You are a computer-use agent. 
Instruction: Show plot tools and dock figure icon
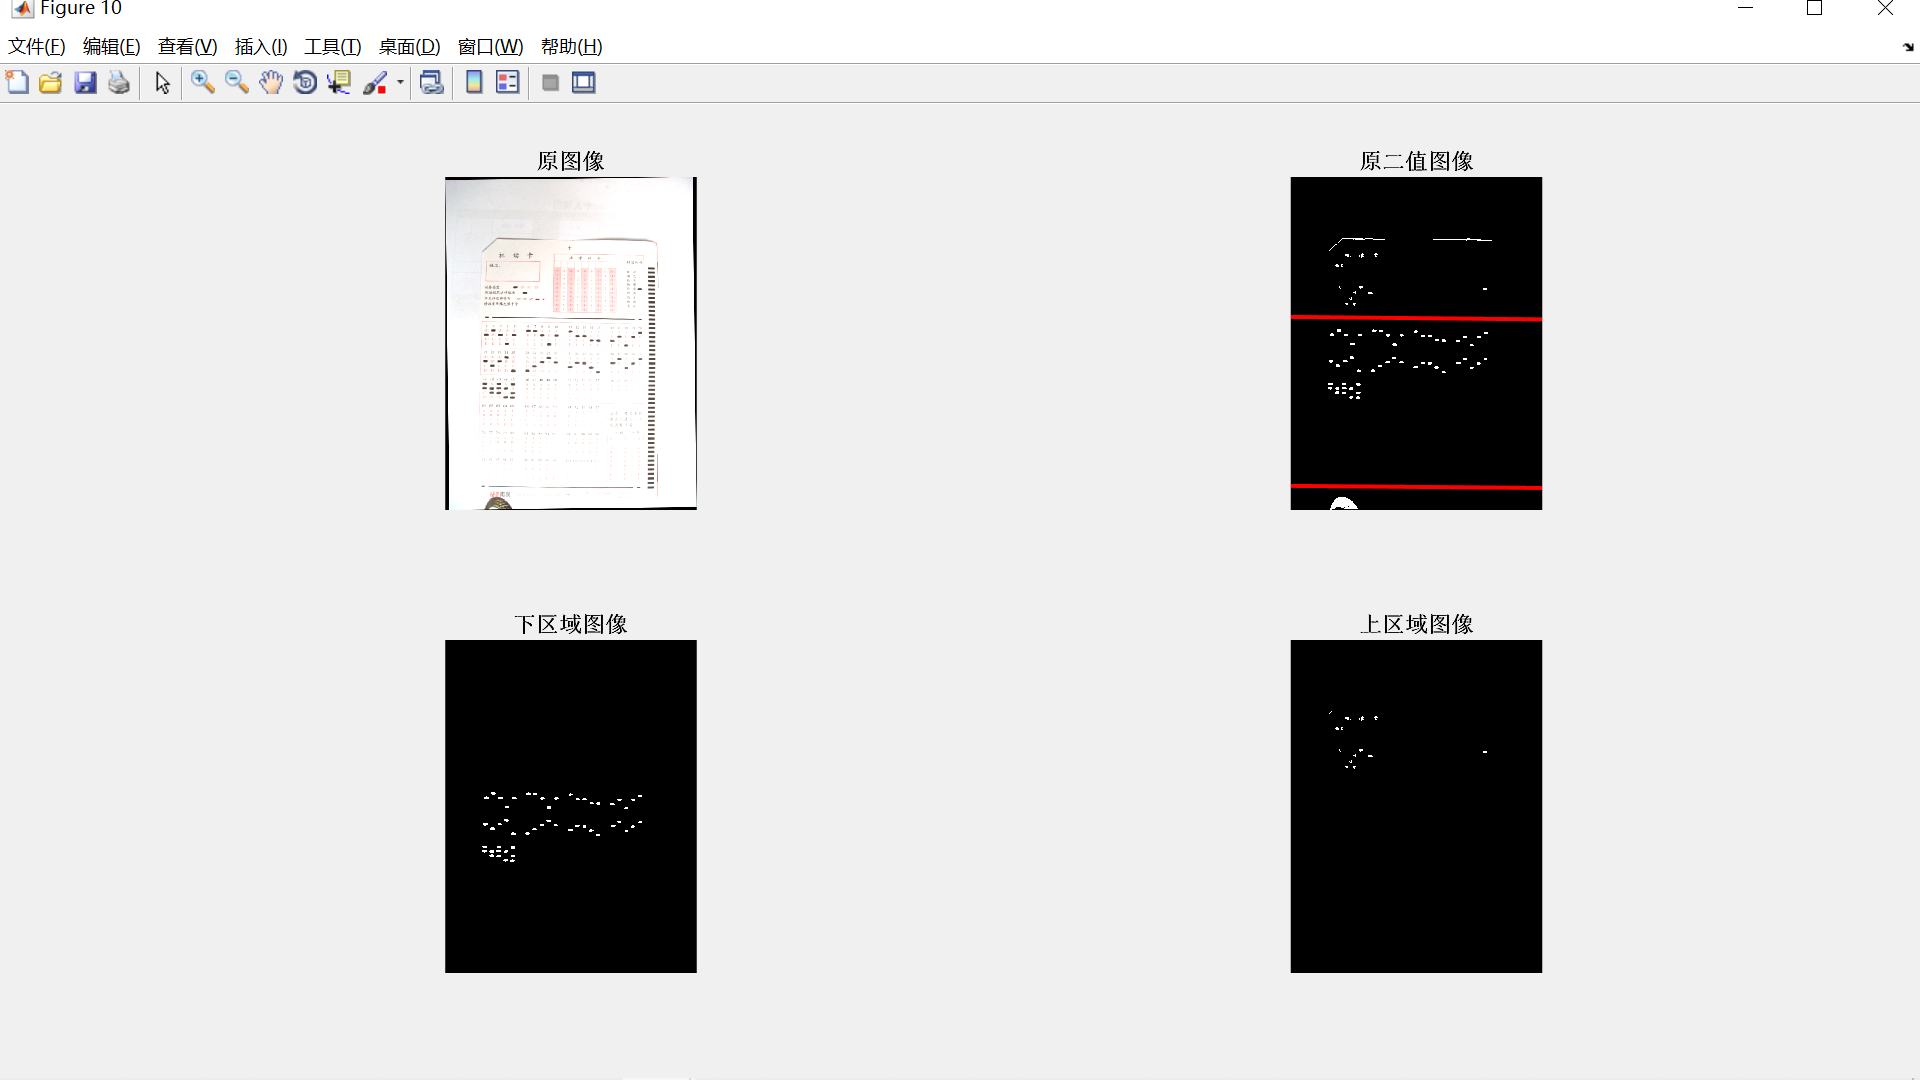(x=584, y=83)
